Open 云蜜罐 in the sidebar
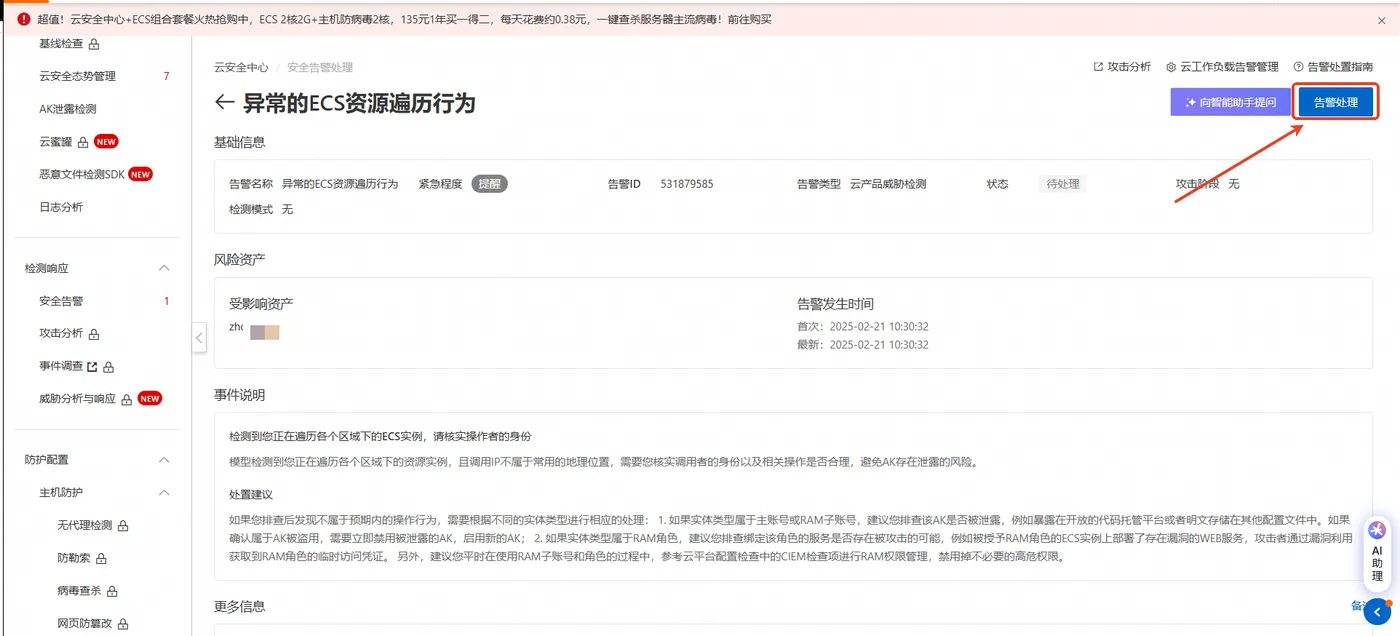Viewport: 1400px width, 636px height. click(56, 142)
